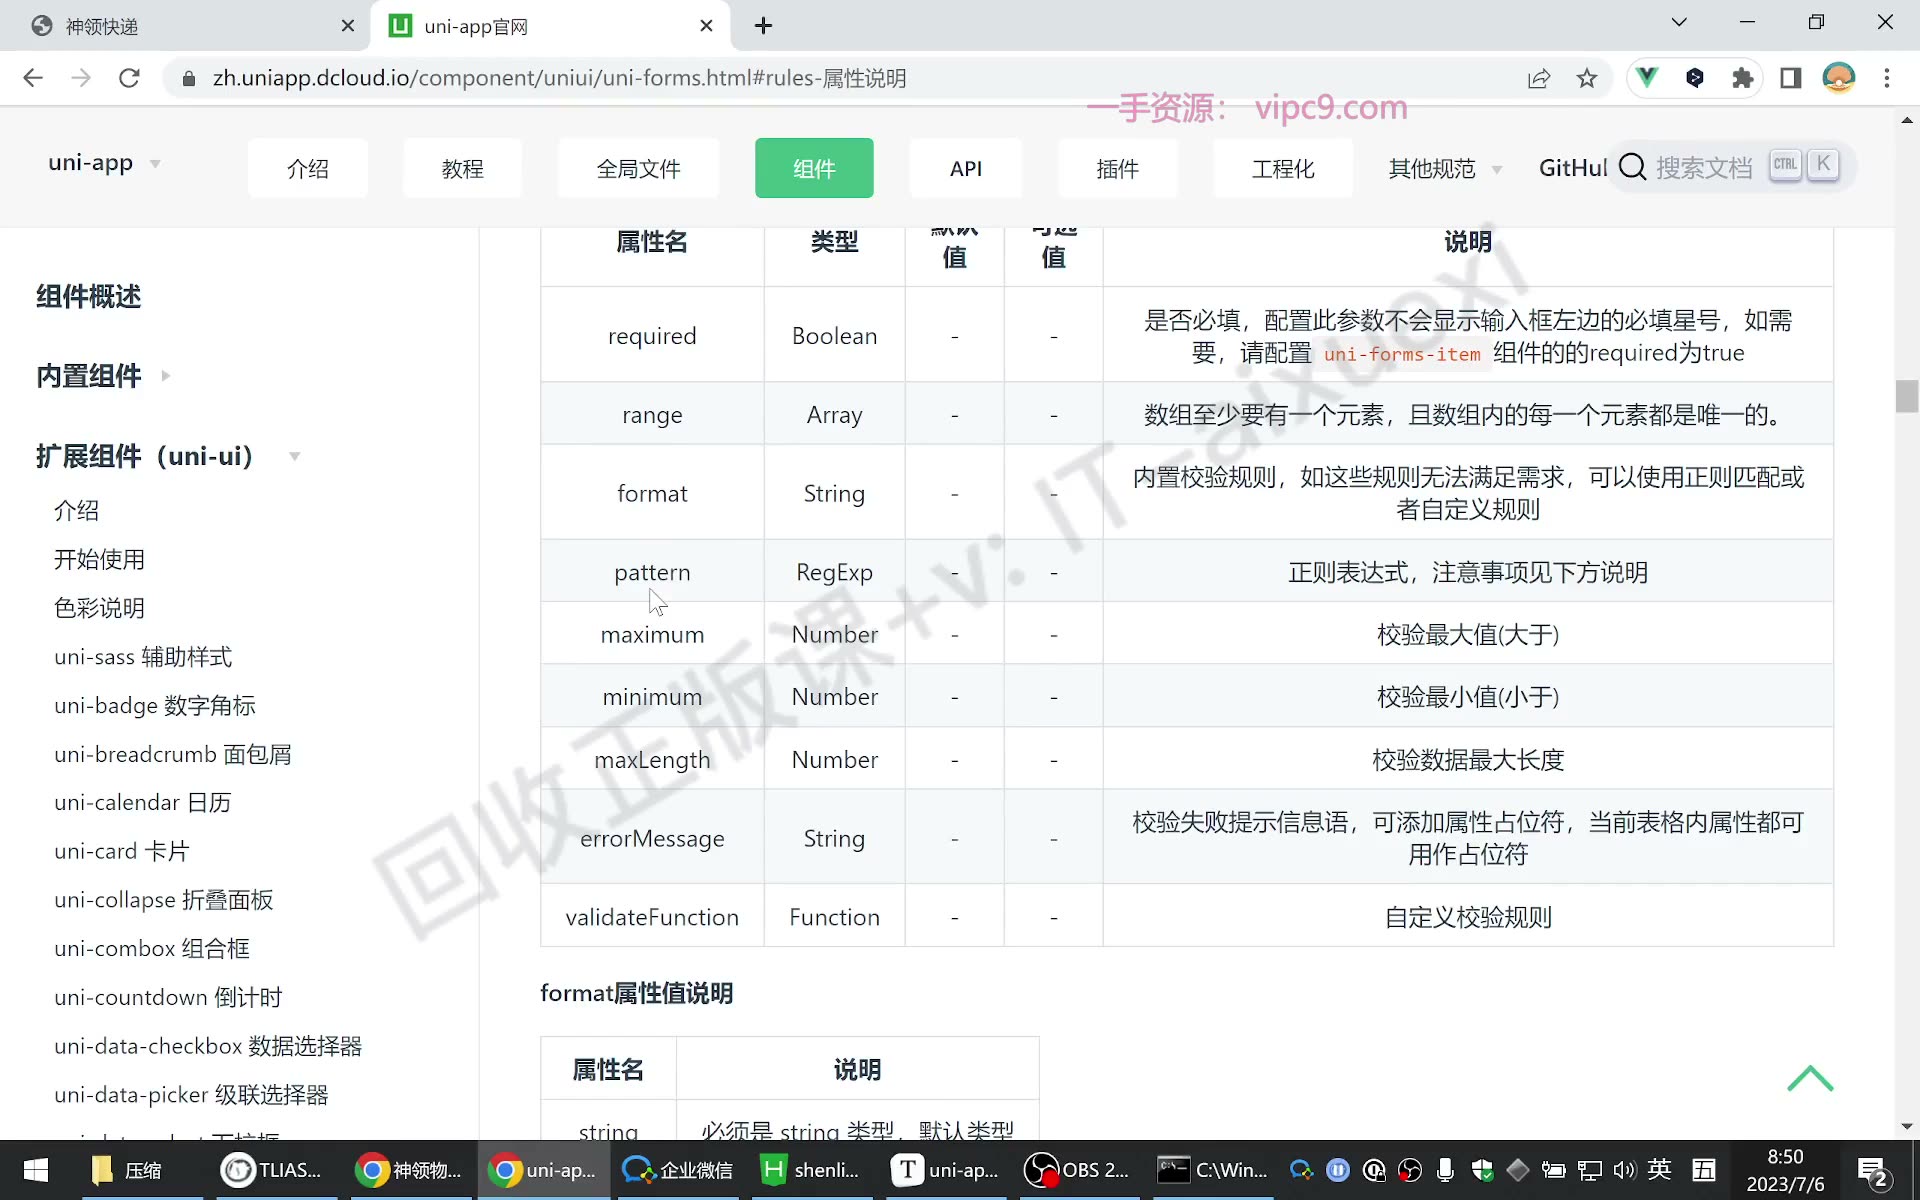Viewport: 1920px width, 1200px height.
Task: Toggle the 英 input method indicator
Action: tap(1660, 1169)
